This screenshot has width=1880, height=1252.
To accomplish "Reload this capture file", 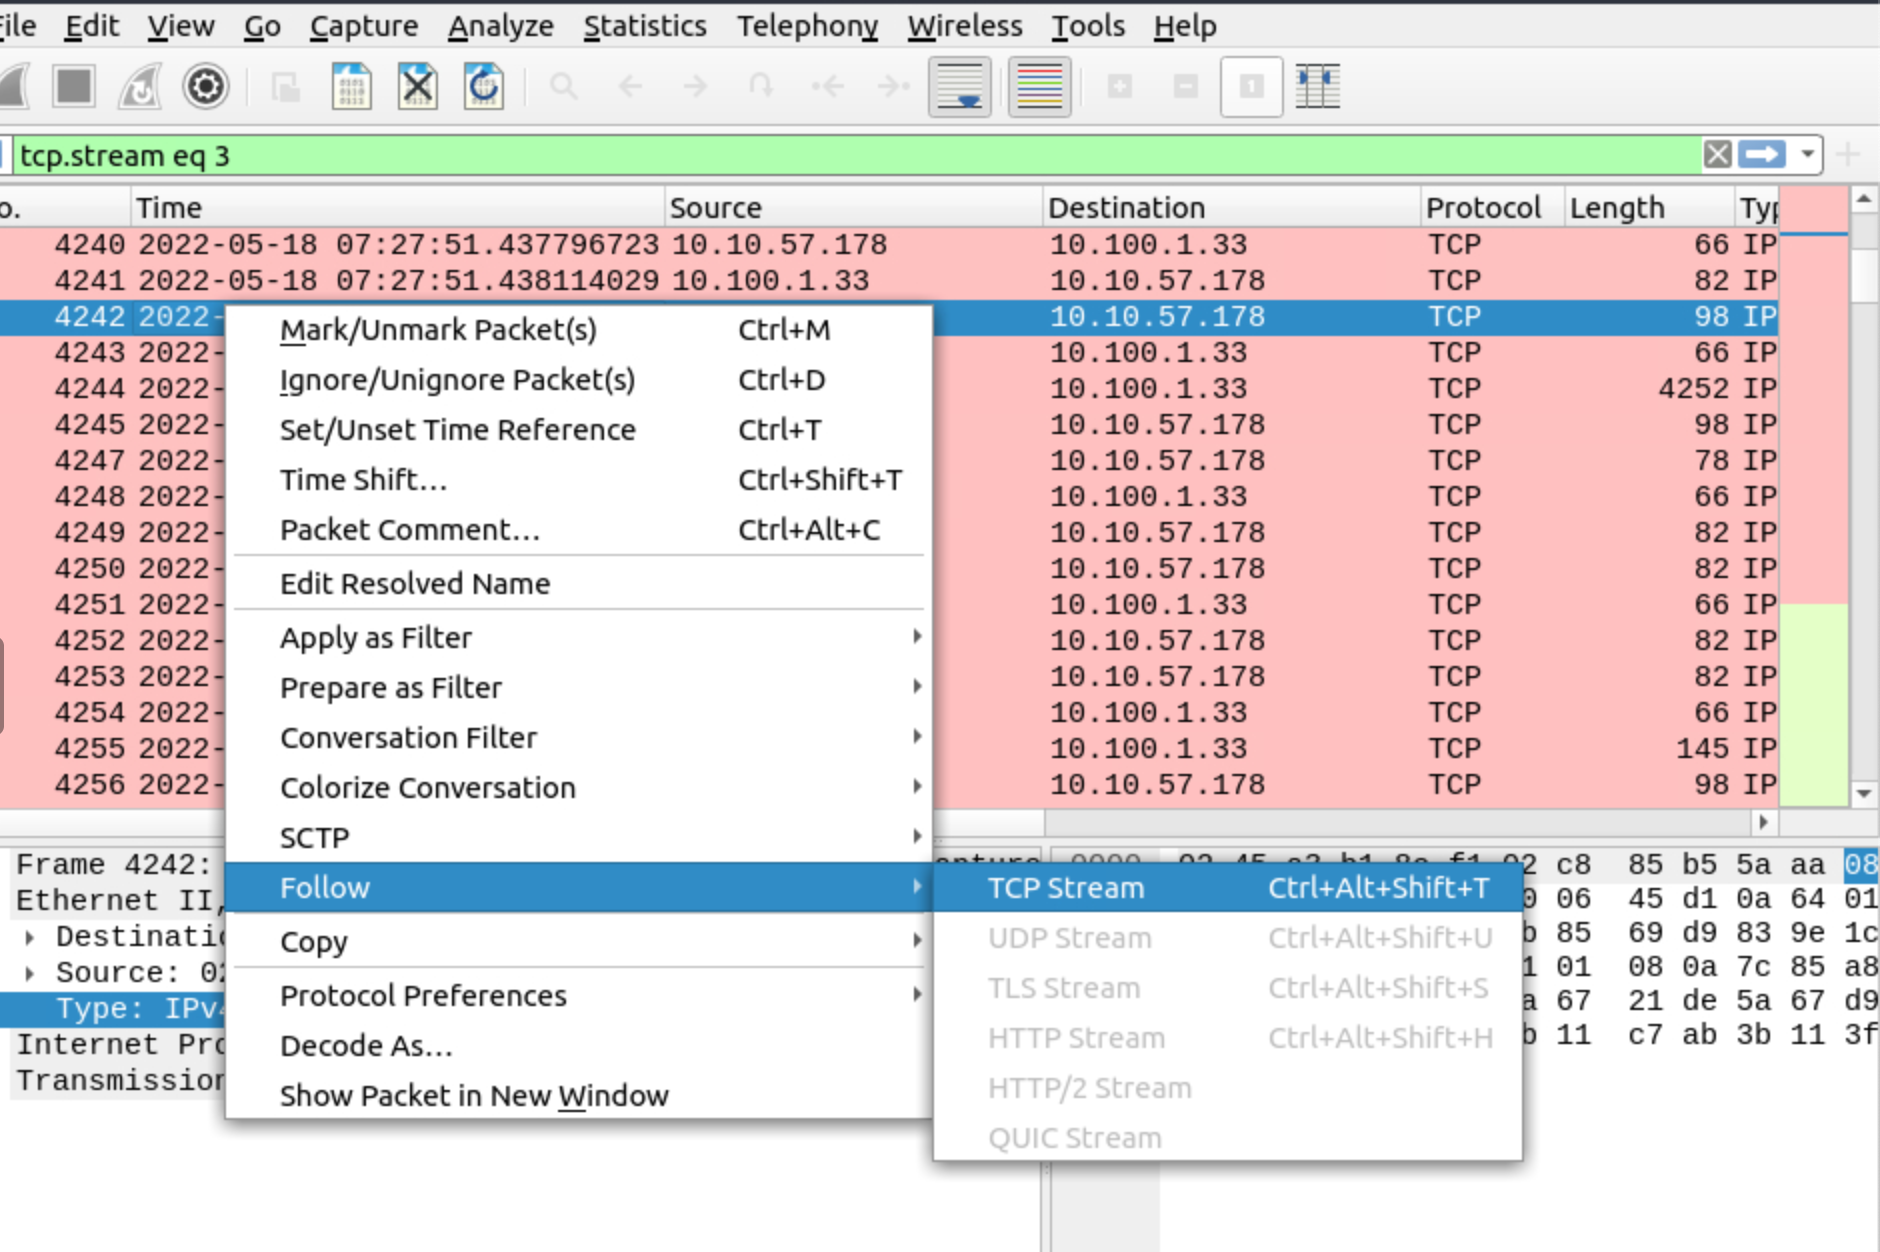I will (x=484, y=86).
